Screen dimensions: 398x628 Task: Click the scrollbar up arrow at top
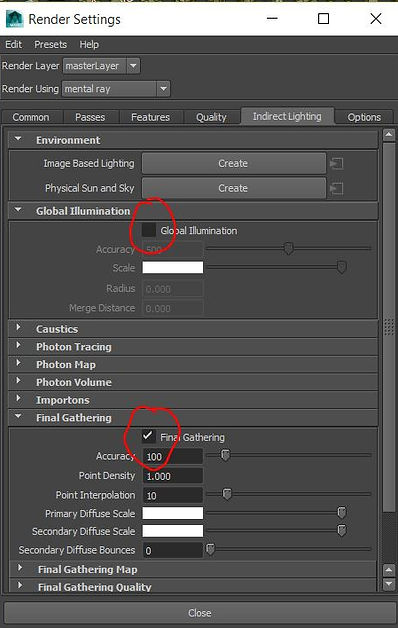[x=389, y=135]
